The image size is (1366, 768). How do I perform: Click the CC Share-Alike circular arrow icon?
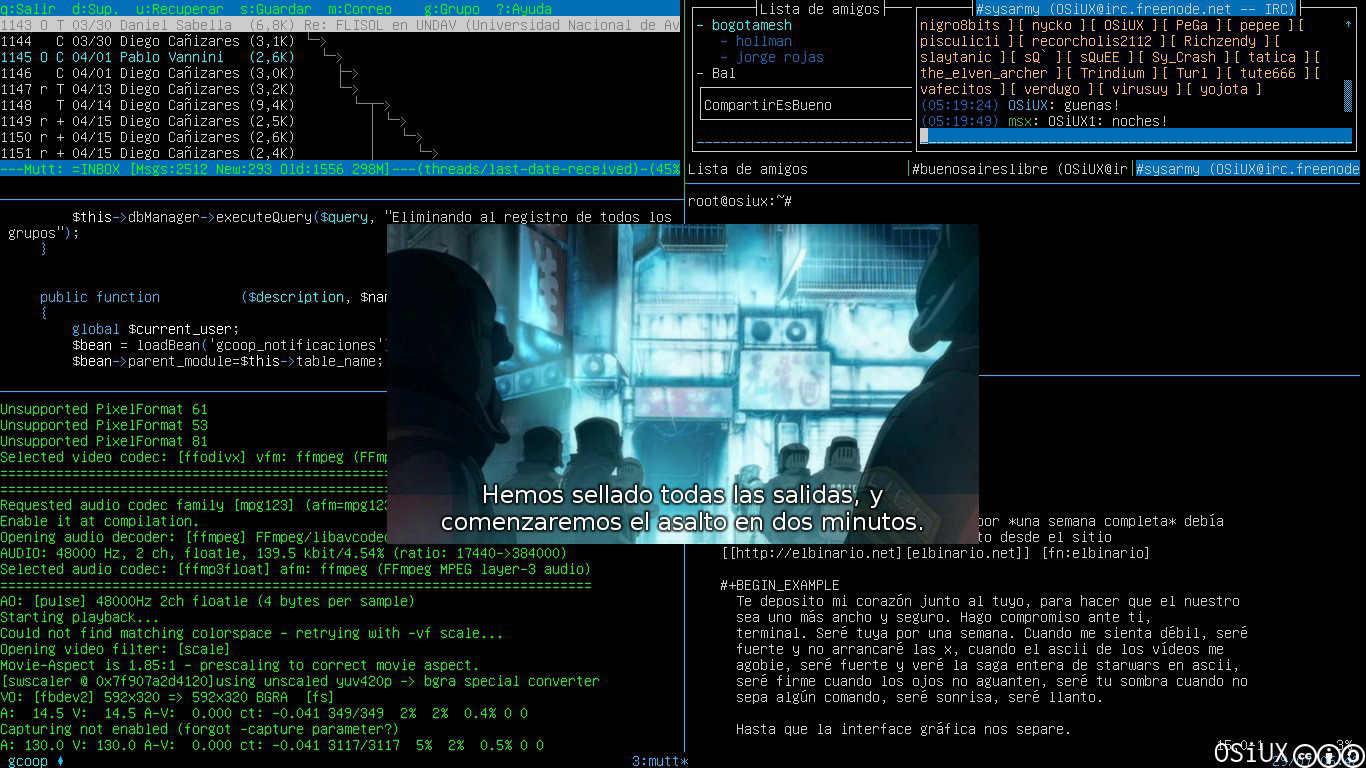tap(1351, 755)
